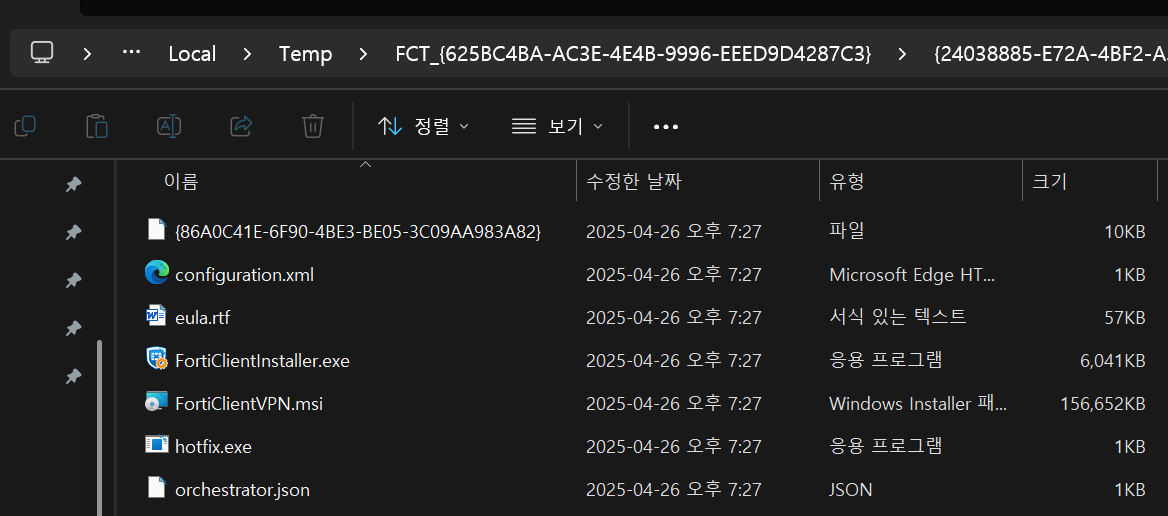Viewport: 1168px width, 516px height.
Task: Click the fourth pin icon in sidebar
Action: tap(74, 328)
